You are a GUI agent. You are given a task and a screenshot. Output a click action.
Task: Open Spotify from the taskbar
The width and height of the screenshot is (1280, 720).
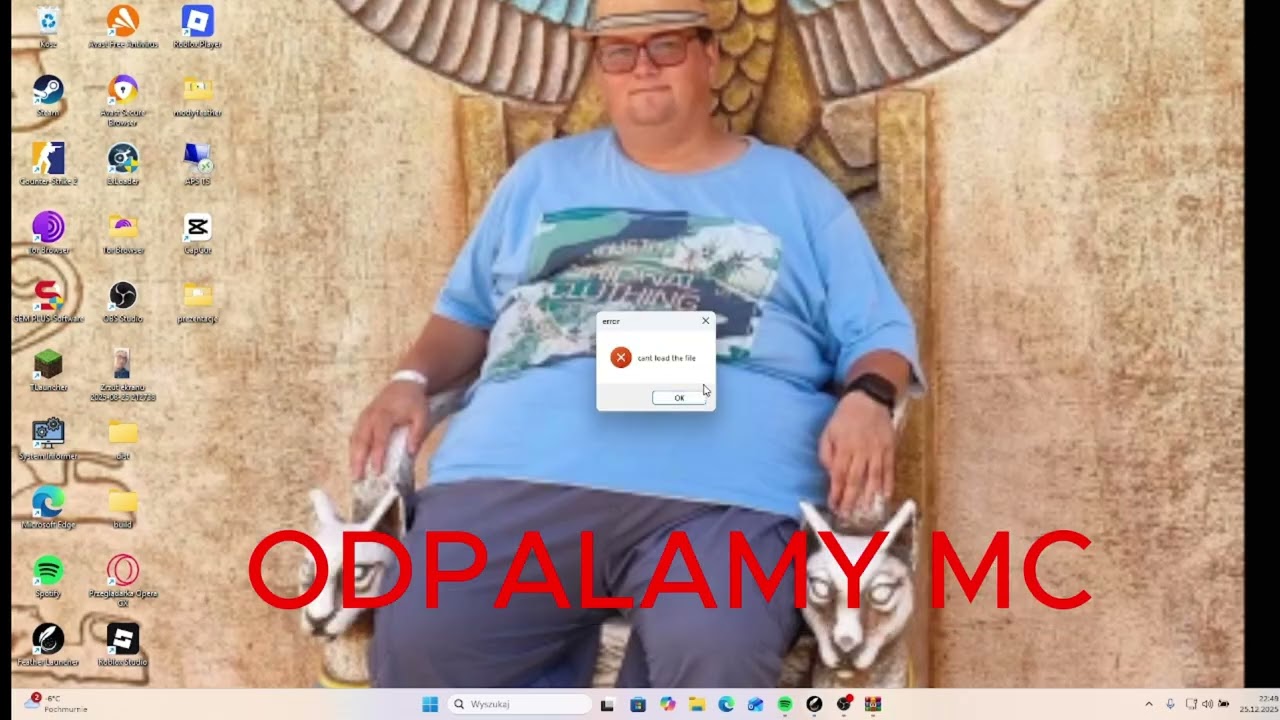tap(785, 704)
